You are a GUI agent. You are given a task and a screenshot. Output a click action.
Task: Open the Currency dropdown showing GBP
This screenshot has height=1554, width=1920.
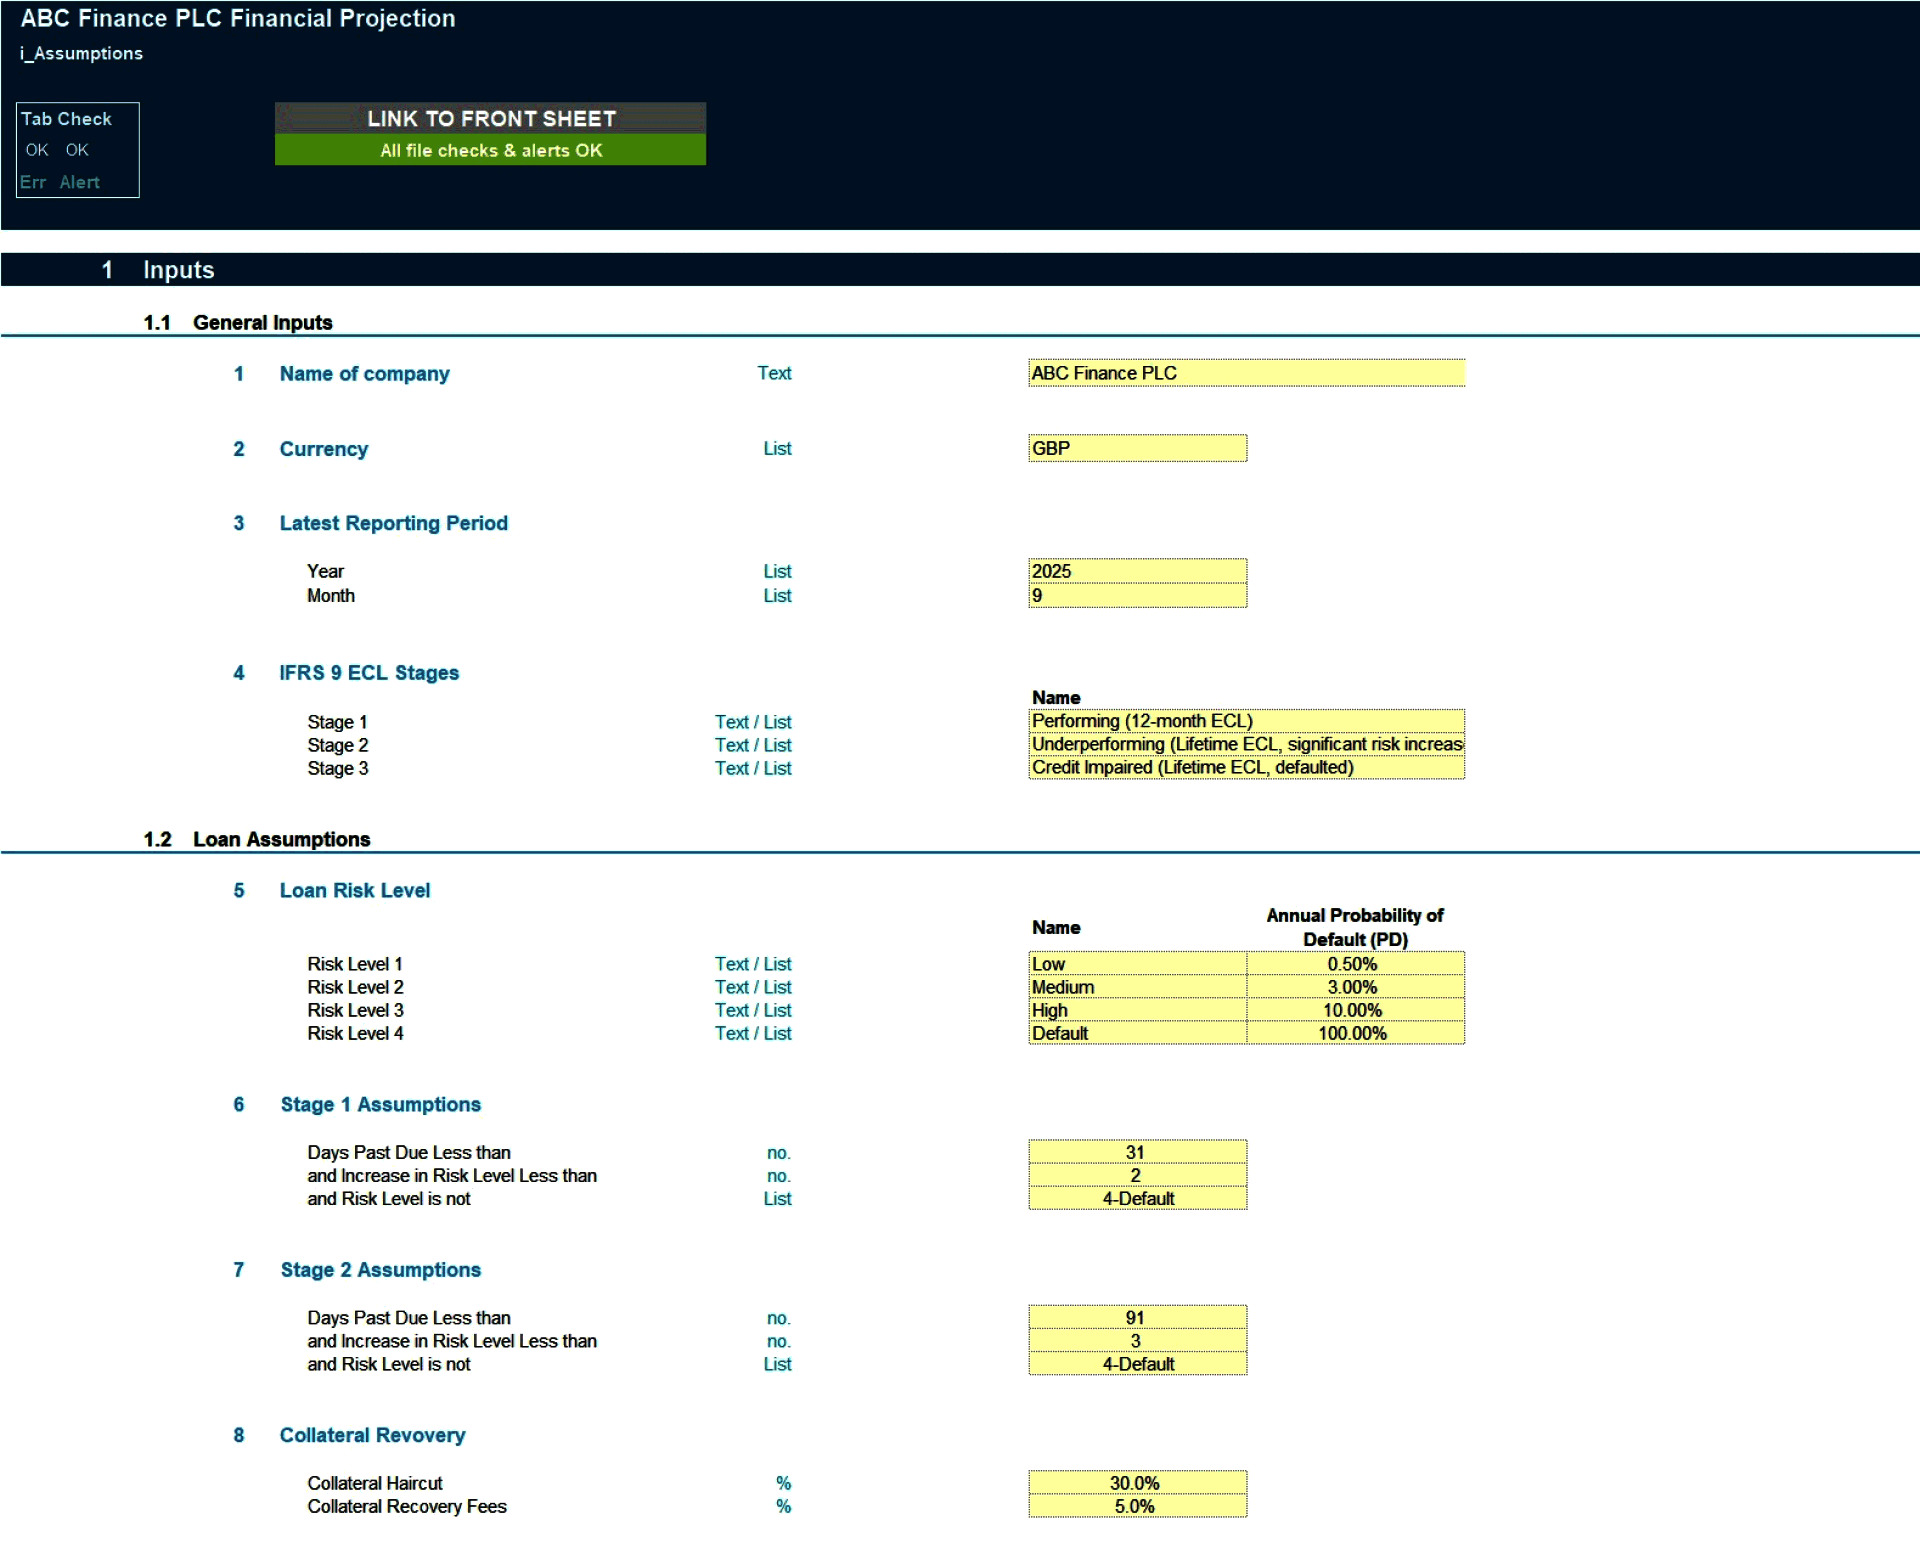(1137, 448)
